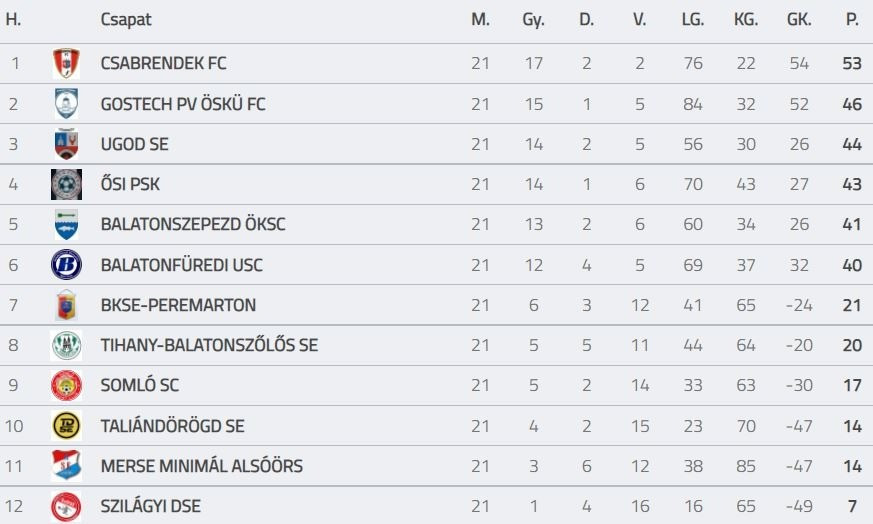Image resolution: width=873 pixels, height=524 pixels.
Task: Click the Ugod SE team crest
Action: [66, 144]
